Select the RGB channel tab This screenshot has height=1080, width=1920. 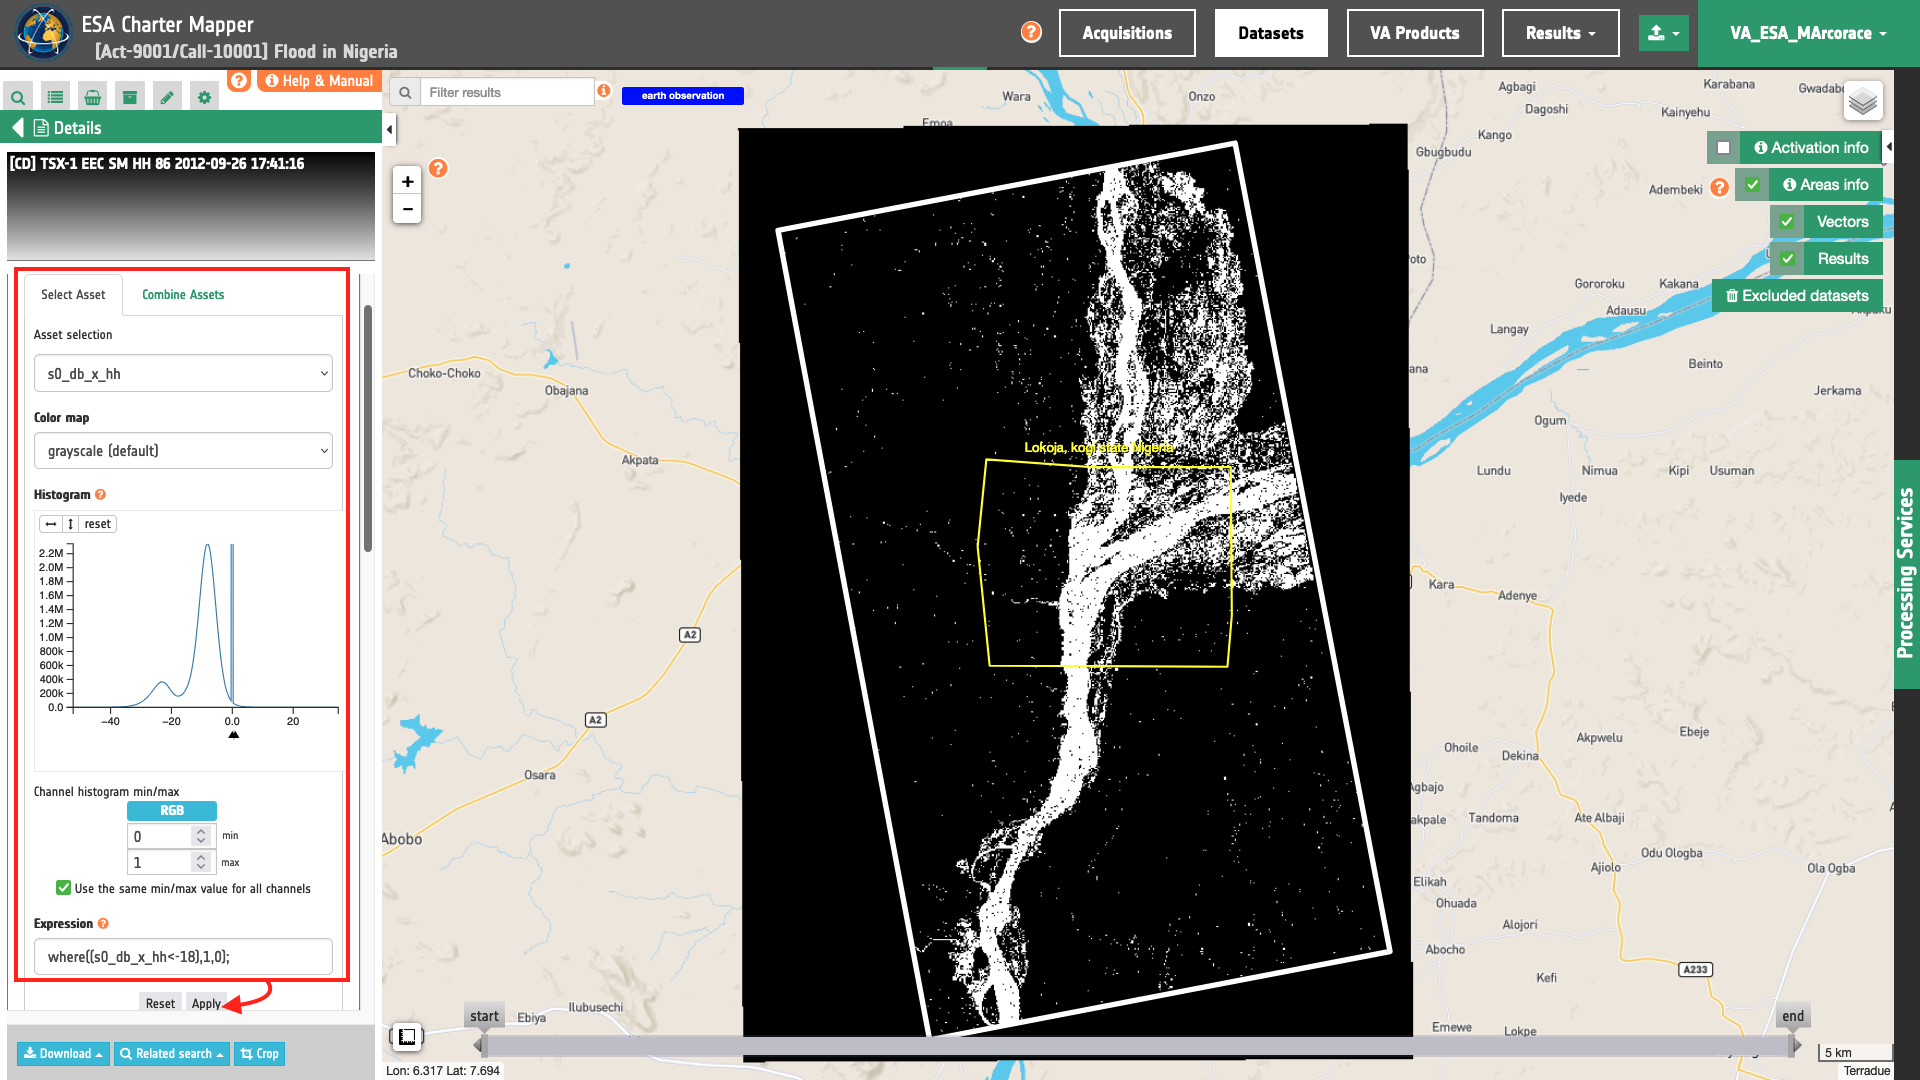172,811
